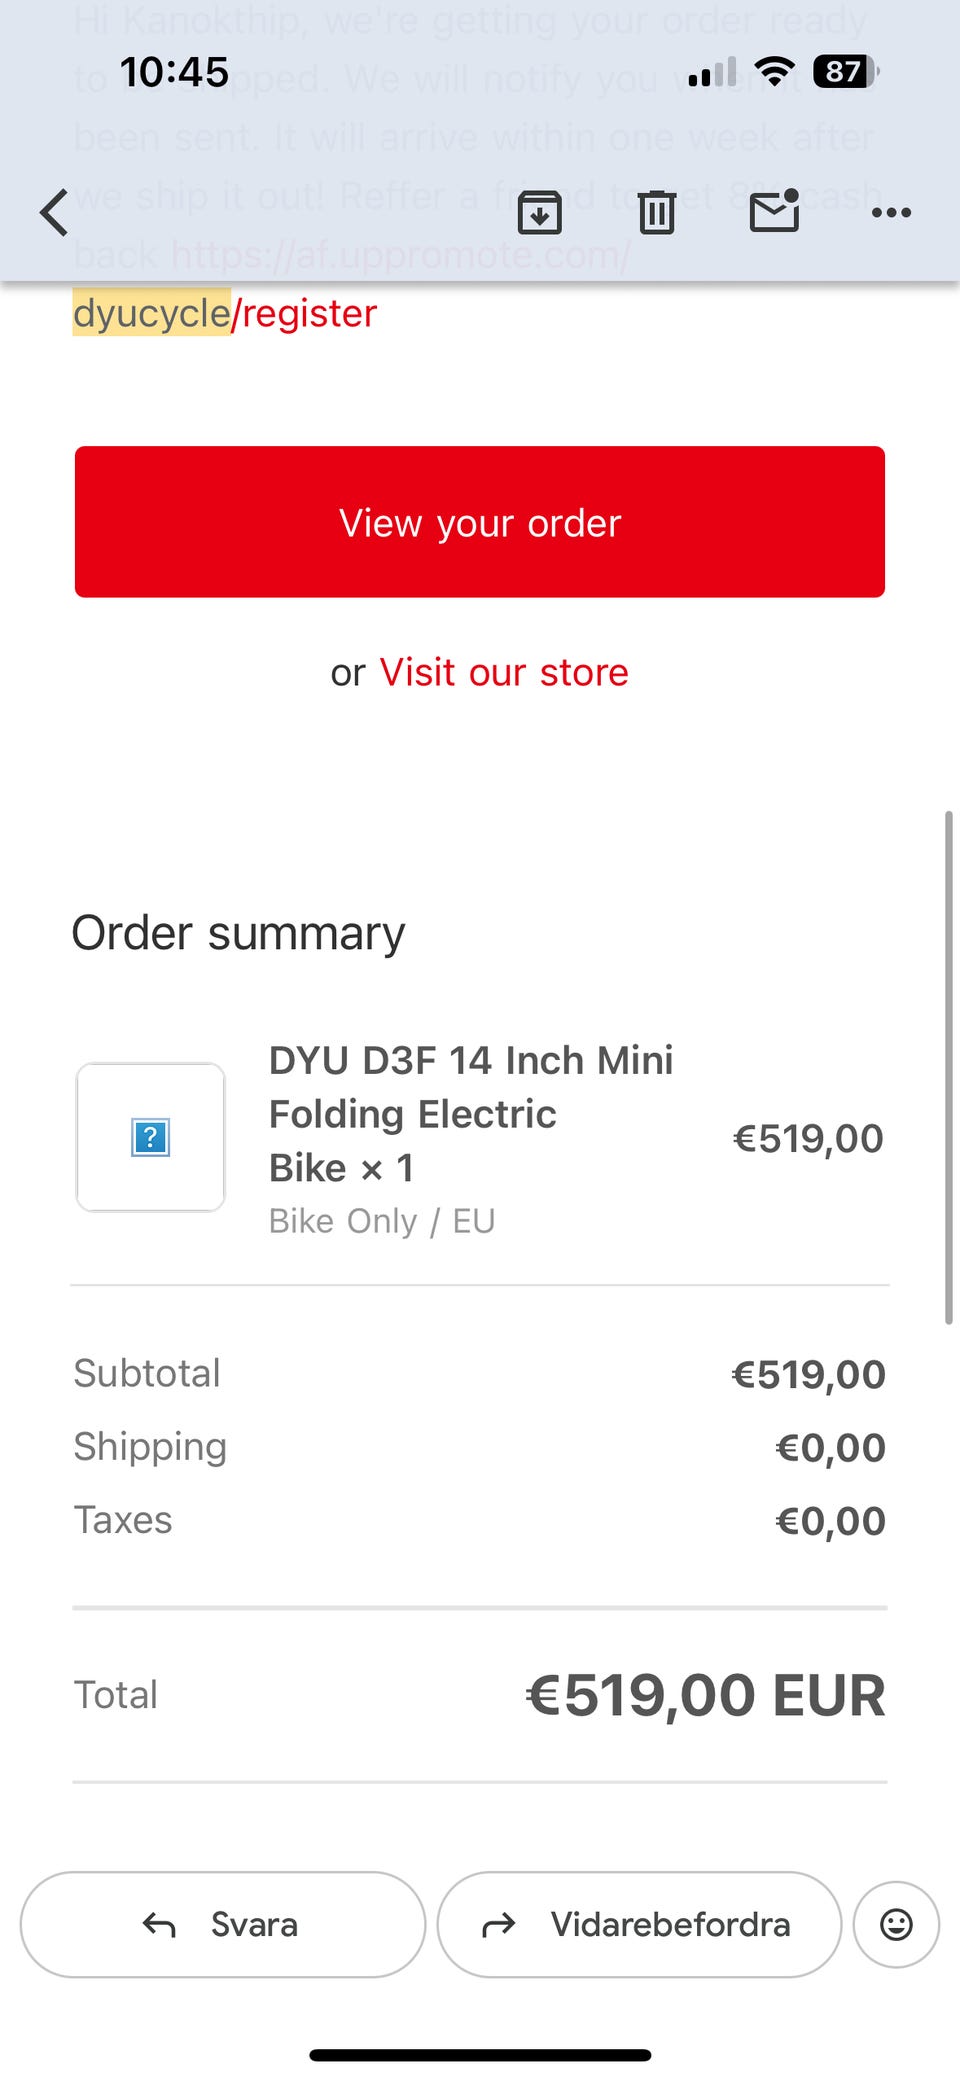Tap the emoji reaction smiley icon
Image resolution: width=960 pixels, height=2081 pixels.
[x=896, y=1924]
